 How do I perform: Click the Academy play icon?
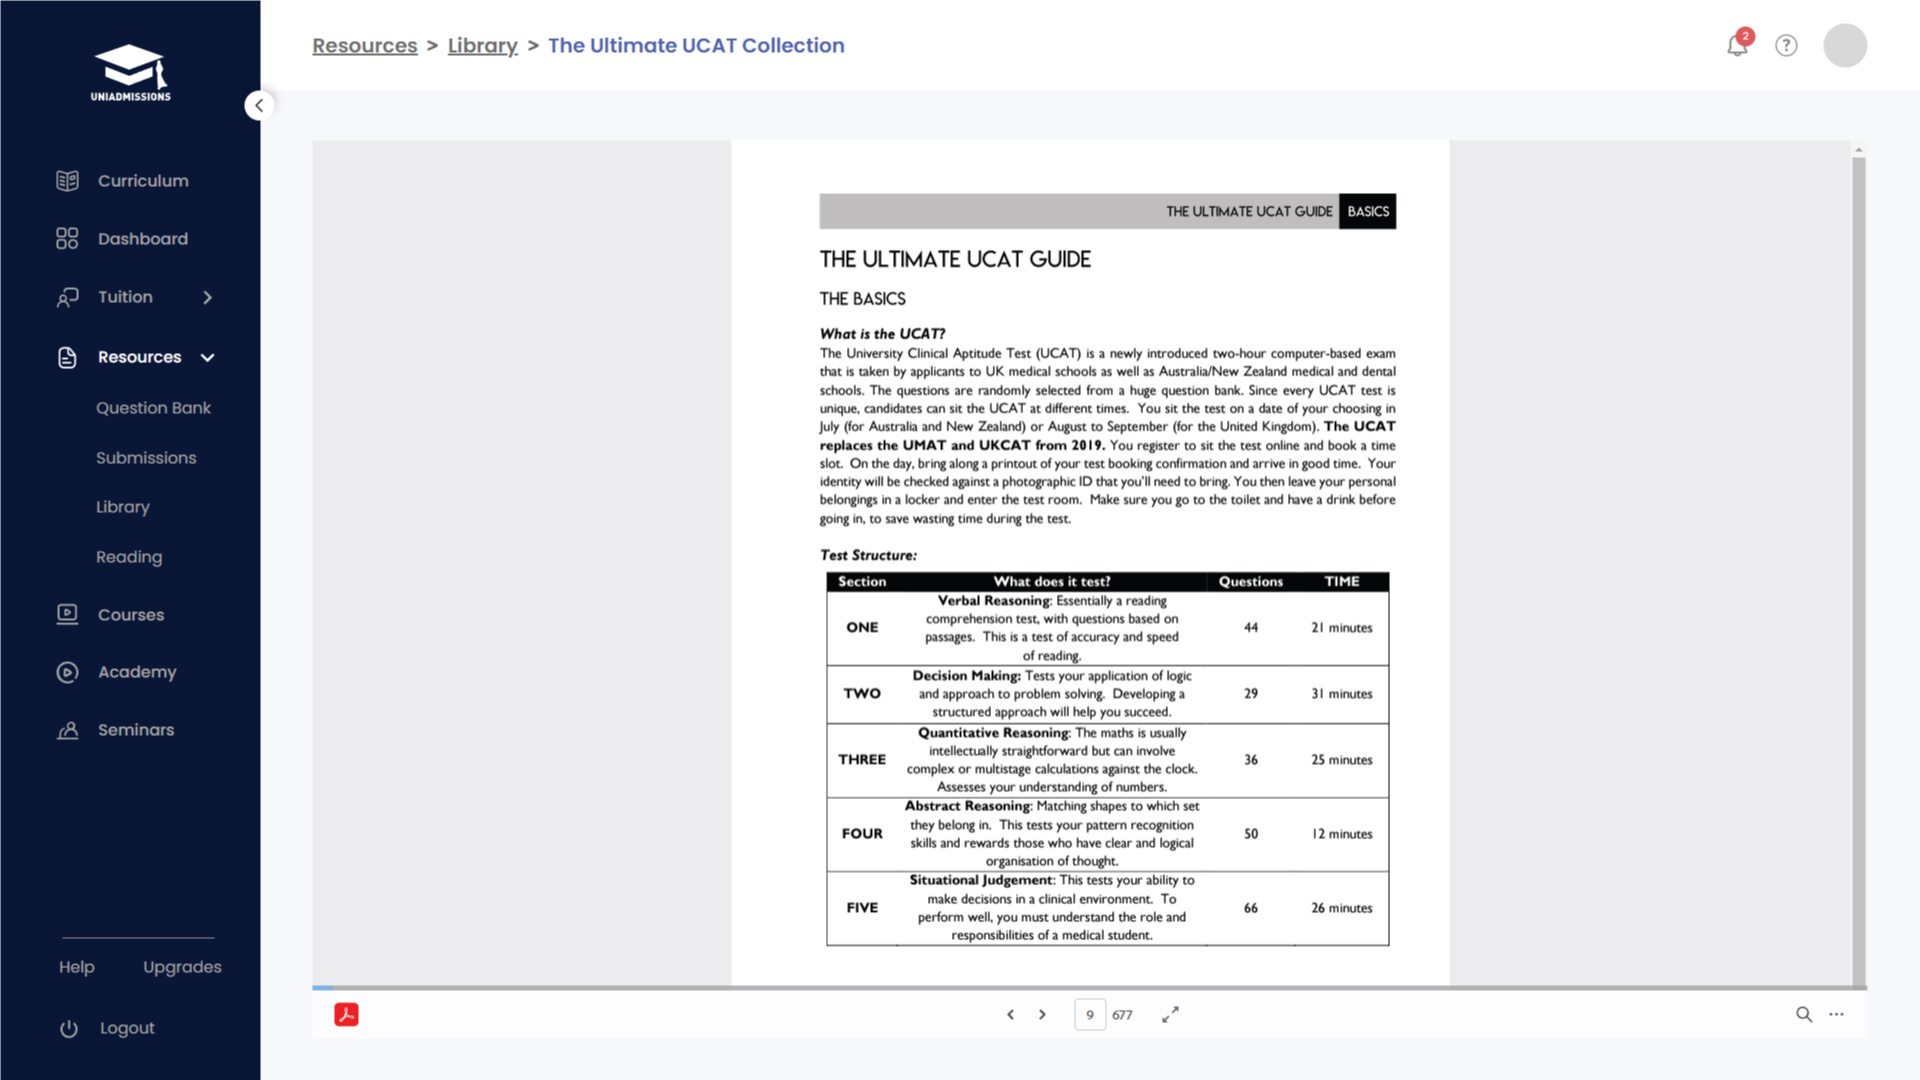click(x=67, y=672)
